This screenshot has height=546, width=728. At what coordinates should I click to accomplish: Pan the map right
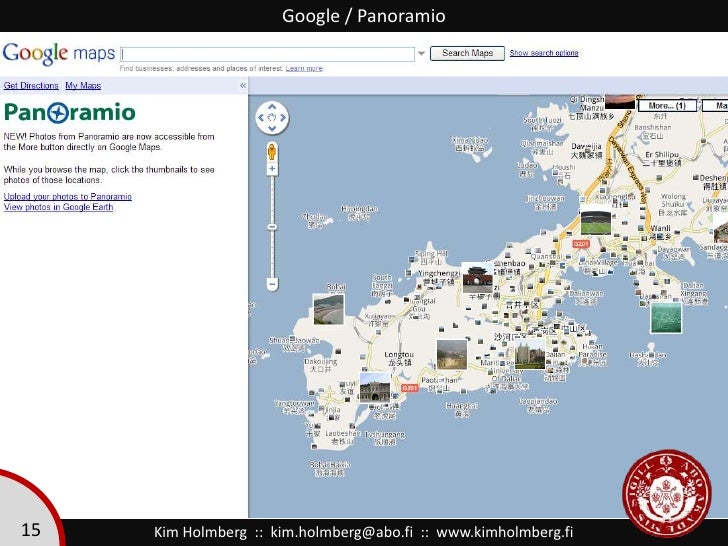click(x=283, y=118)
